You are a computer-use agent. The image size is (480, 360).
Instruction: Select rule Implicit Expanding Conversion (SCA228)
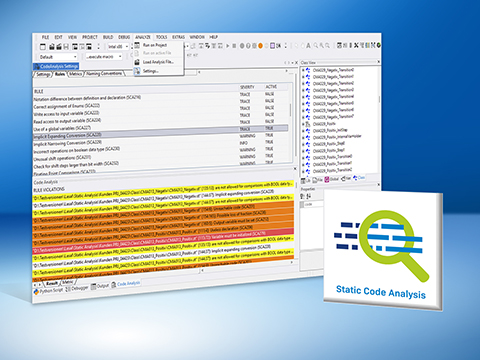tap(160, 132)
